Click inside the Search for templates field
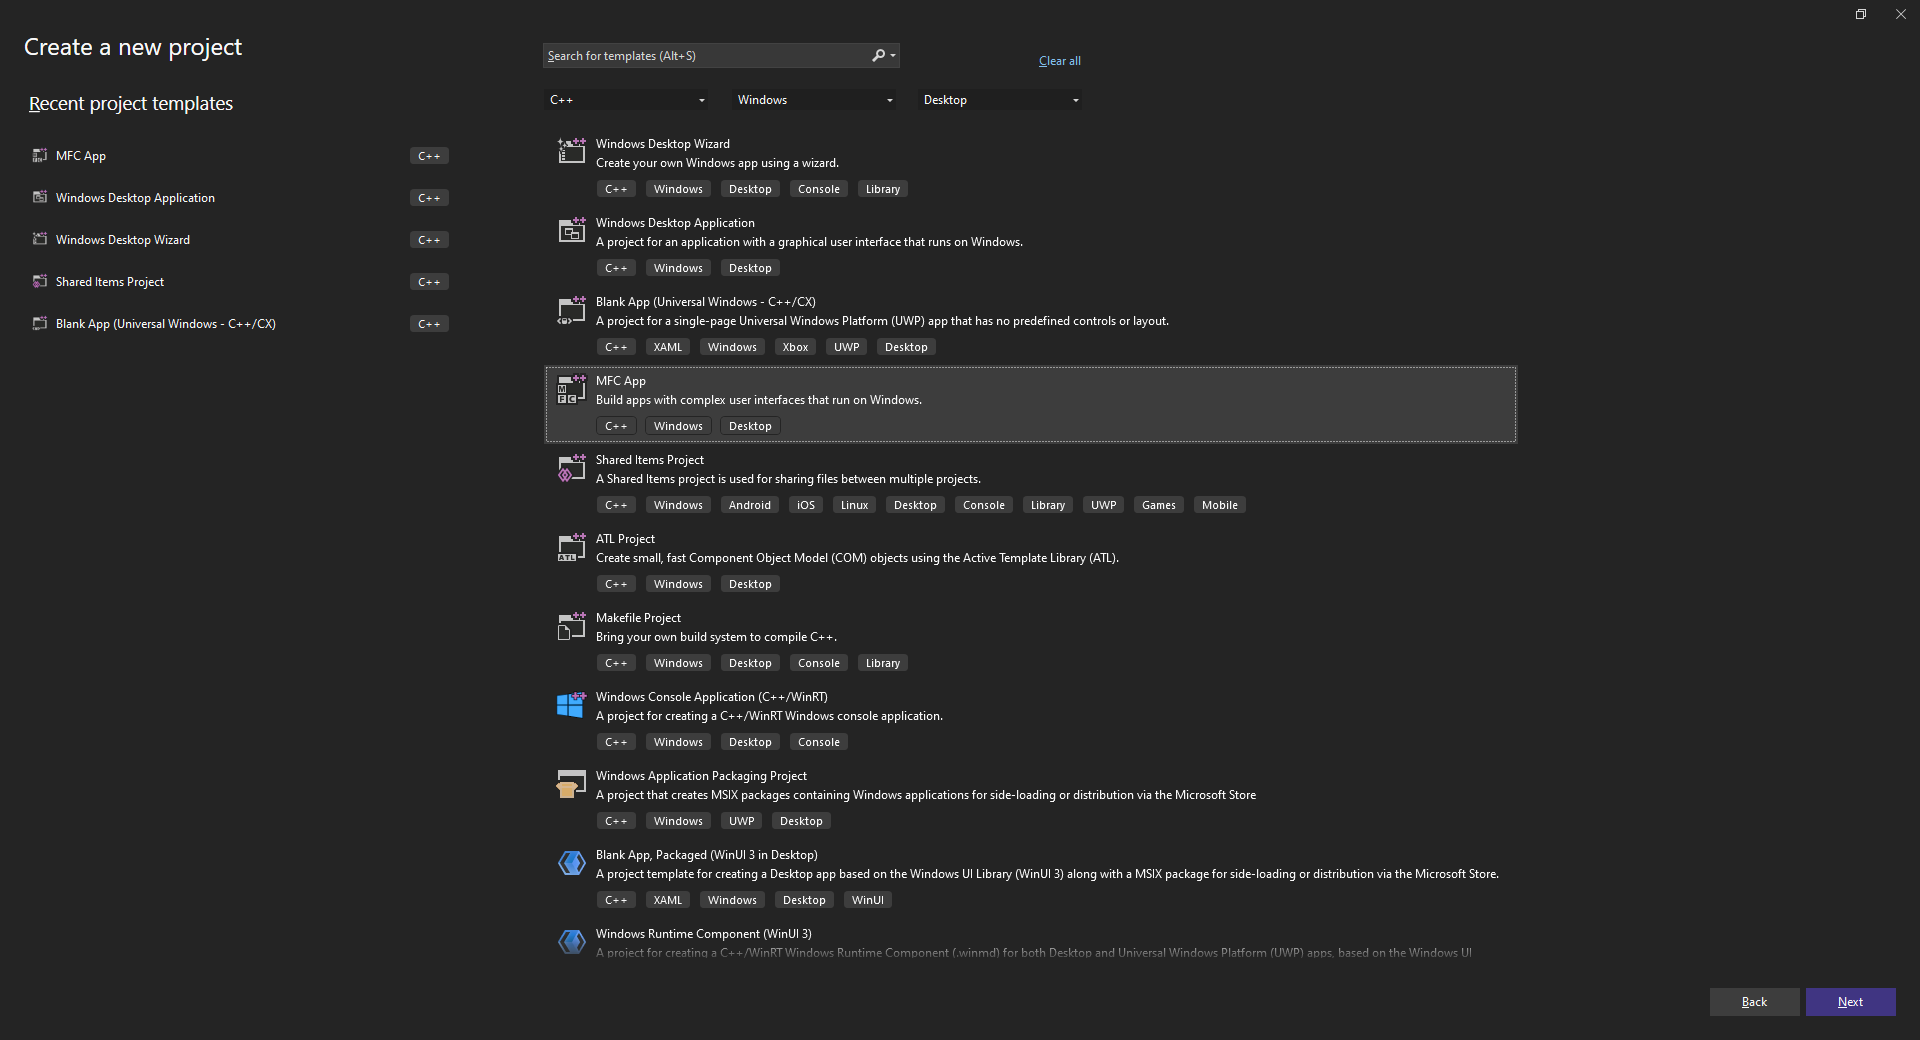Image resolution: width=1920 pixels, height=1040 pixels. click(x=700, y=55)
